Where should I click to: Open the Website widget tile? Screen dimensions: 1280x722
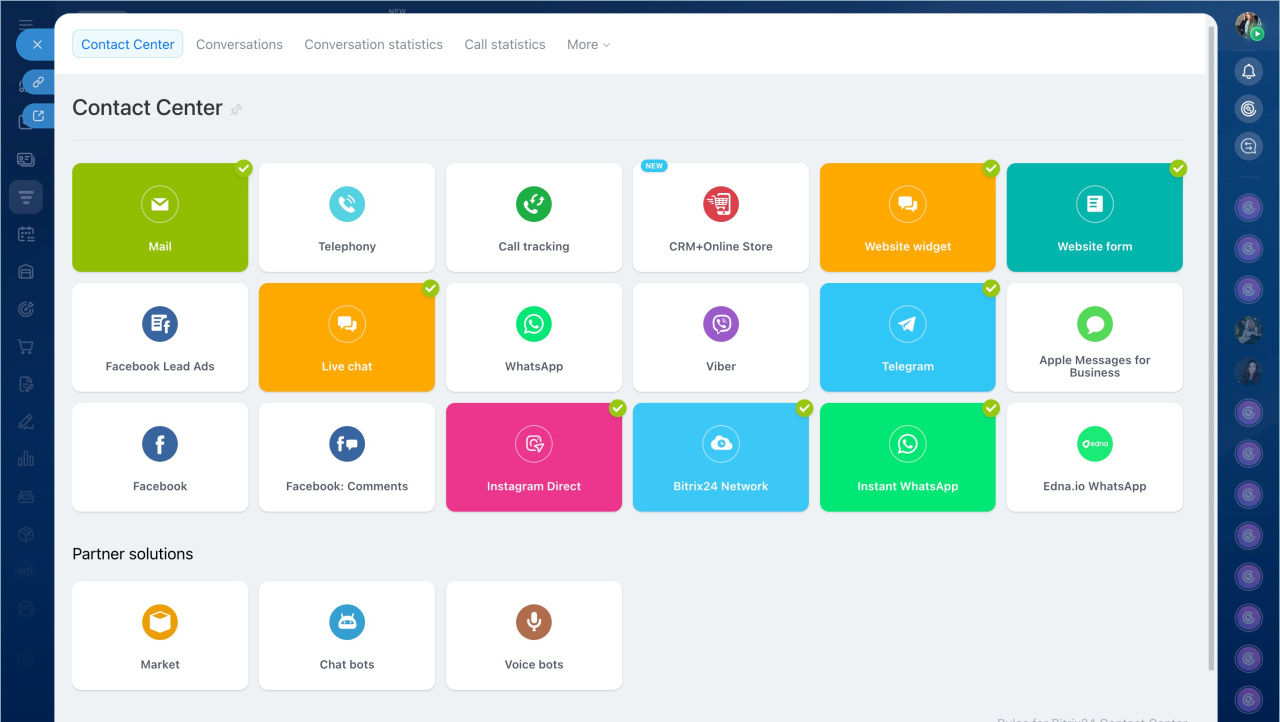tap(908, 218)
